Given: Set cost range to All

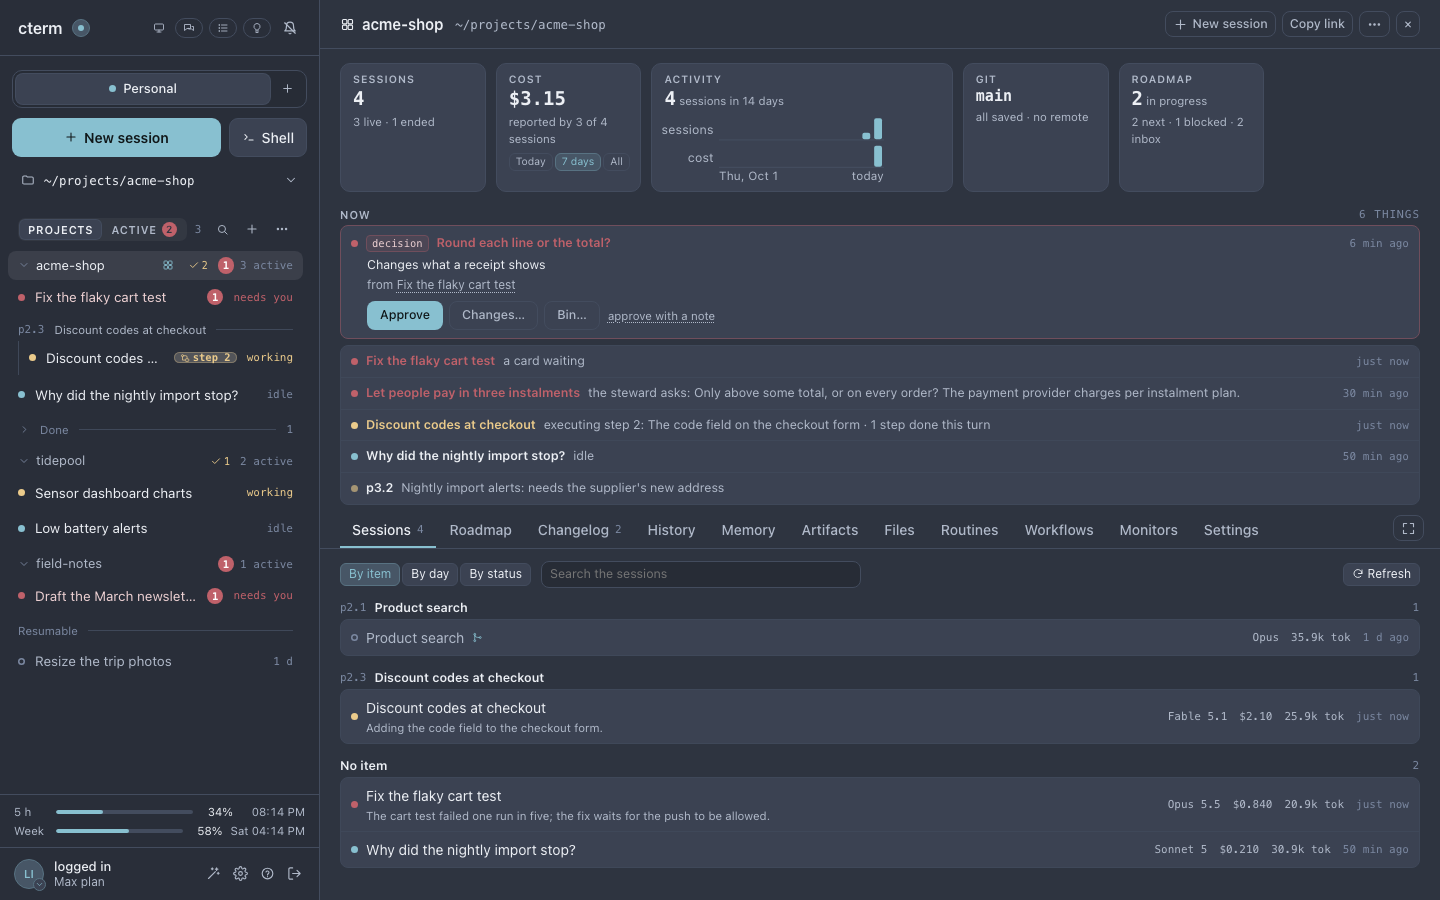Looking at the screenshot, I should click(x=616, y=162).
